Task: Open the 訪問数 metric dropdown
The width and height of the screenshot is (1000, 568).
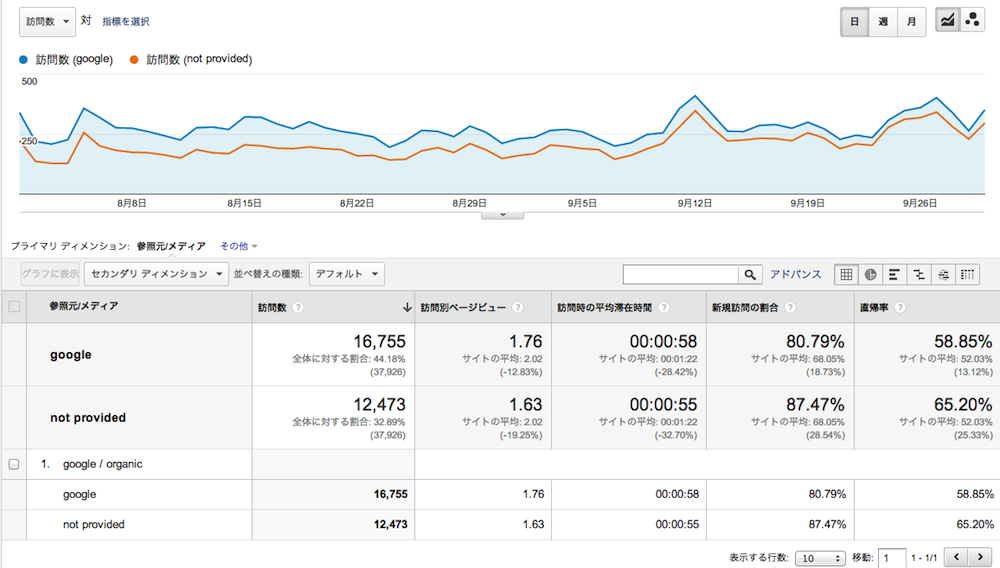Action: click(x=47, y=21)
